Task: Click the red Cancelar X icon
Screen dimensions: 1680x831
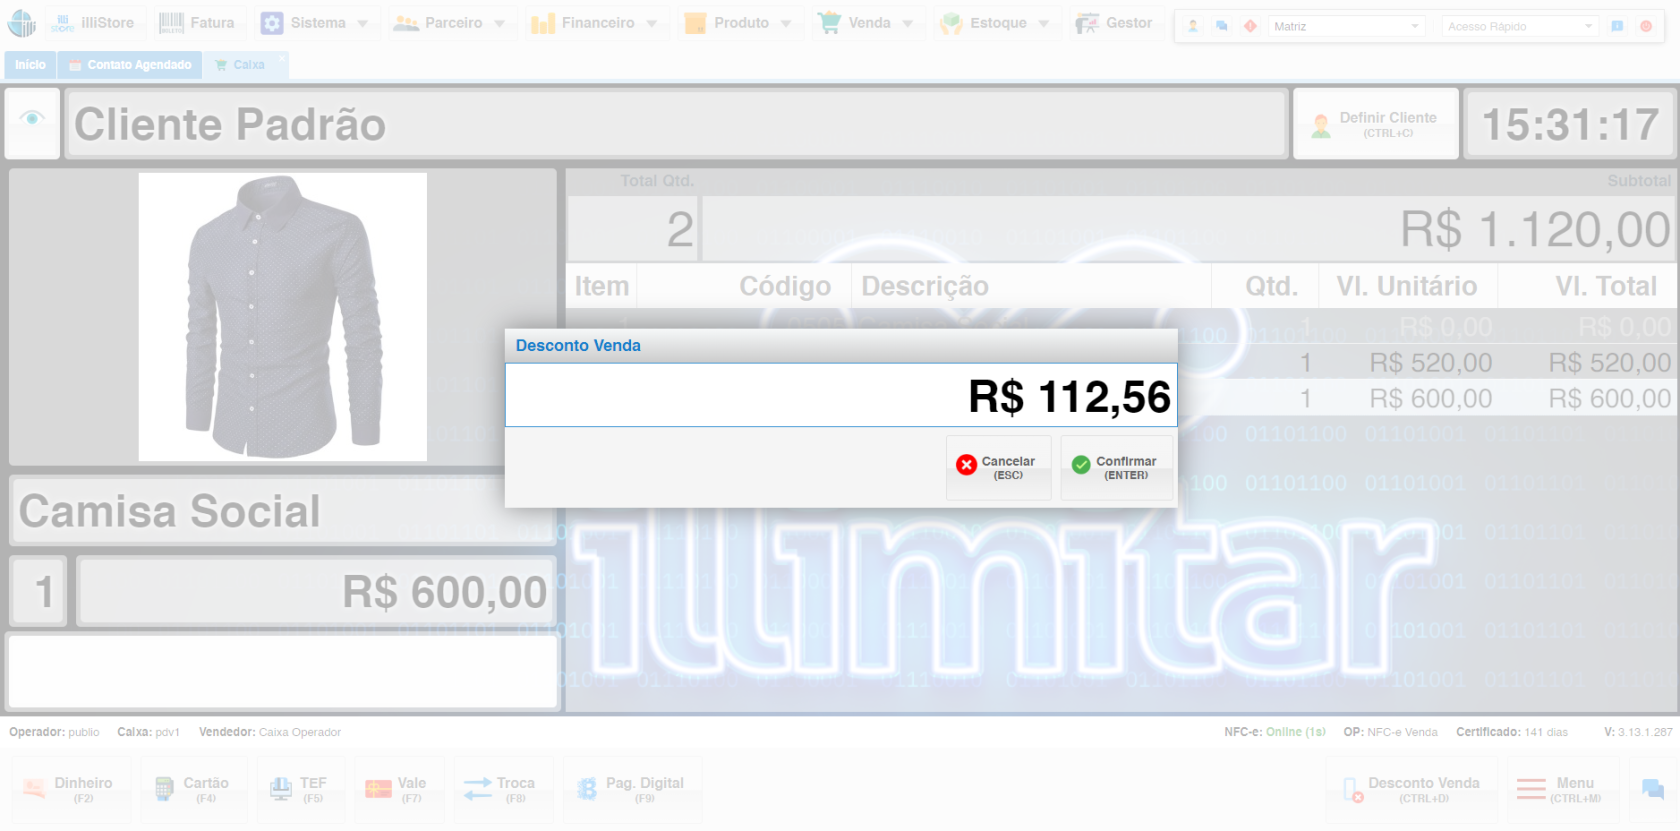Action: (x=966, y=465)
